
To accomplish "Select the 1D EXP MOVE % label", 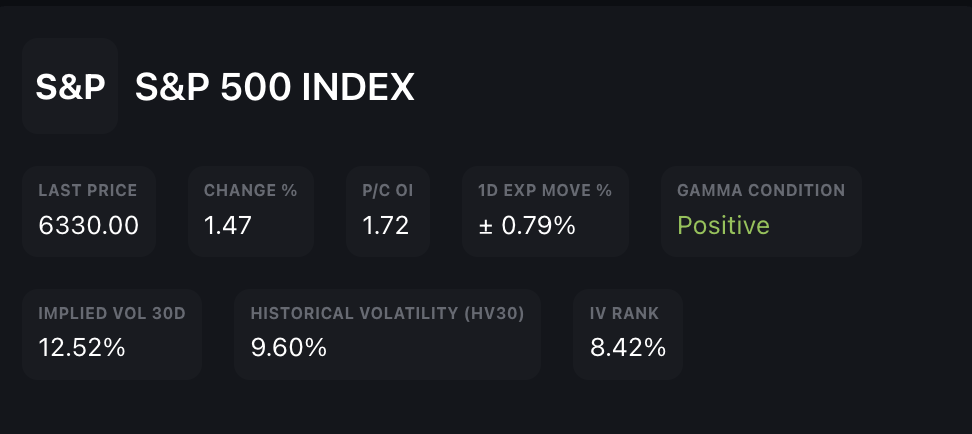I will click(x=545, y=190).
